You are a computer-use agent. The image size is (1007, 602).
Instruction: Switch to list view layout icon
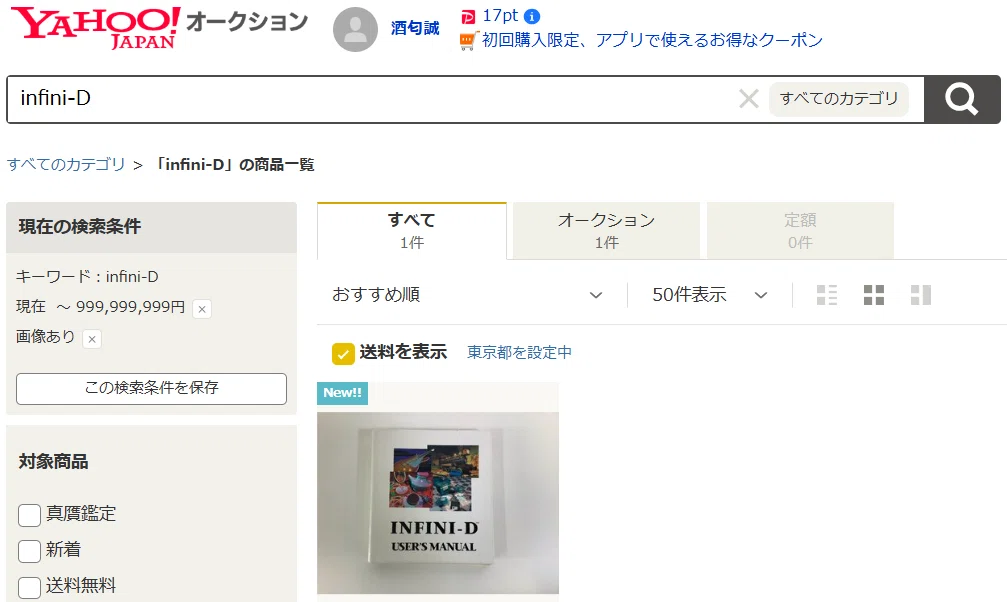[x=827, y=295]
